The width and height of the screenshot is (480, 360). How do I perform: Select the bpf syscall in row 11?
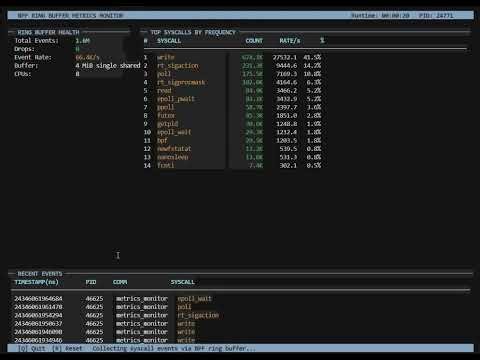162,141
